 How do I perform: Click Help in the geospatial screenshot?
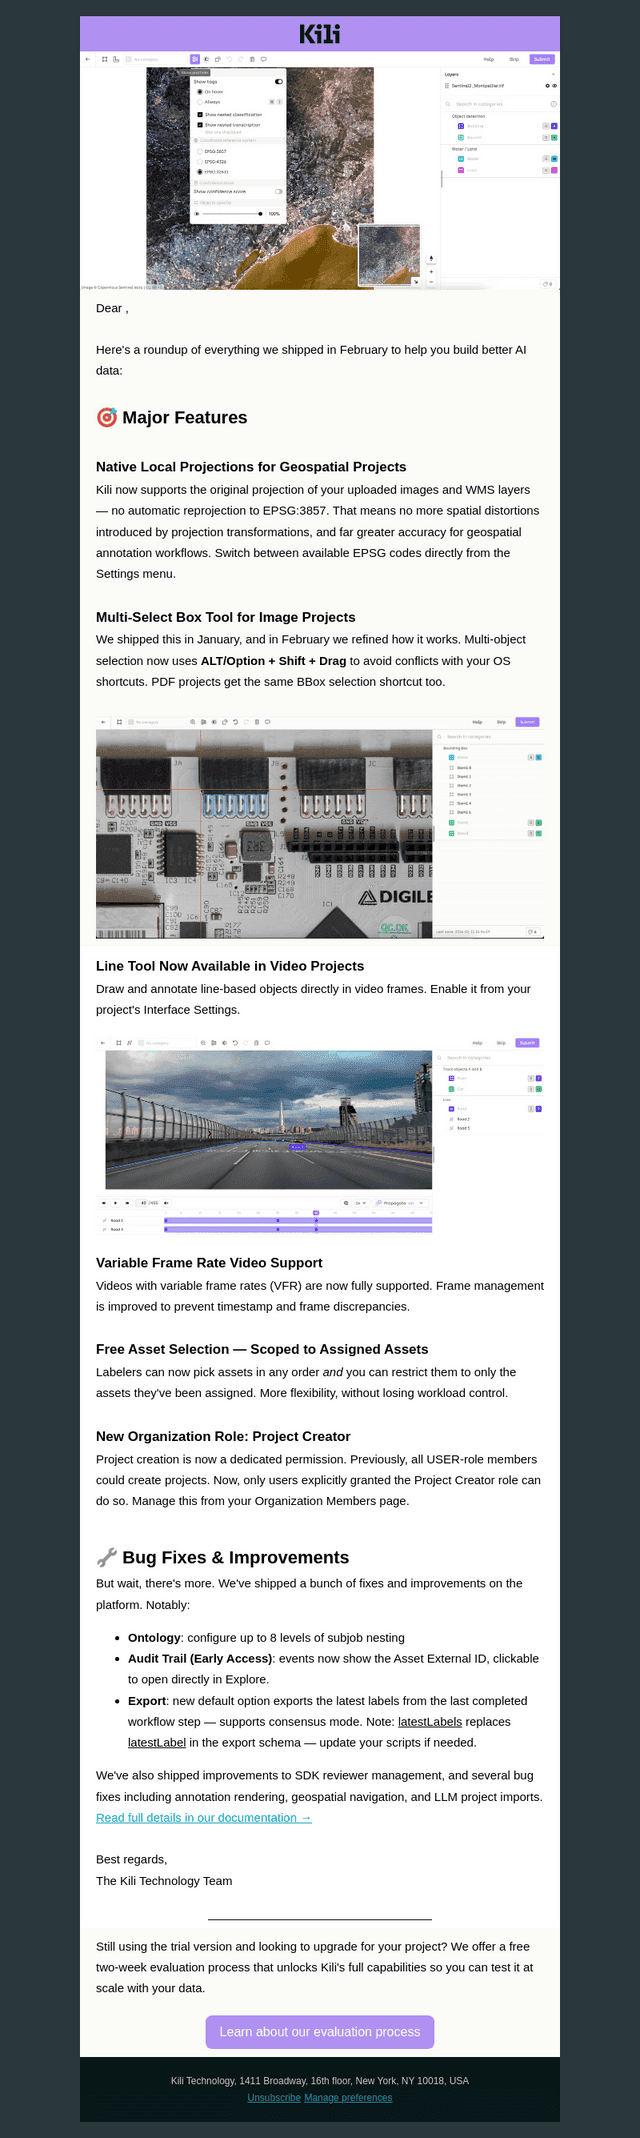(489, 59)
